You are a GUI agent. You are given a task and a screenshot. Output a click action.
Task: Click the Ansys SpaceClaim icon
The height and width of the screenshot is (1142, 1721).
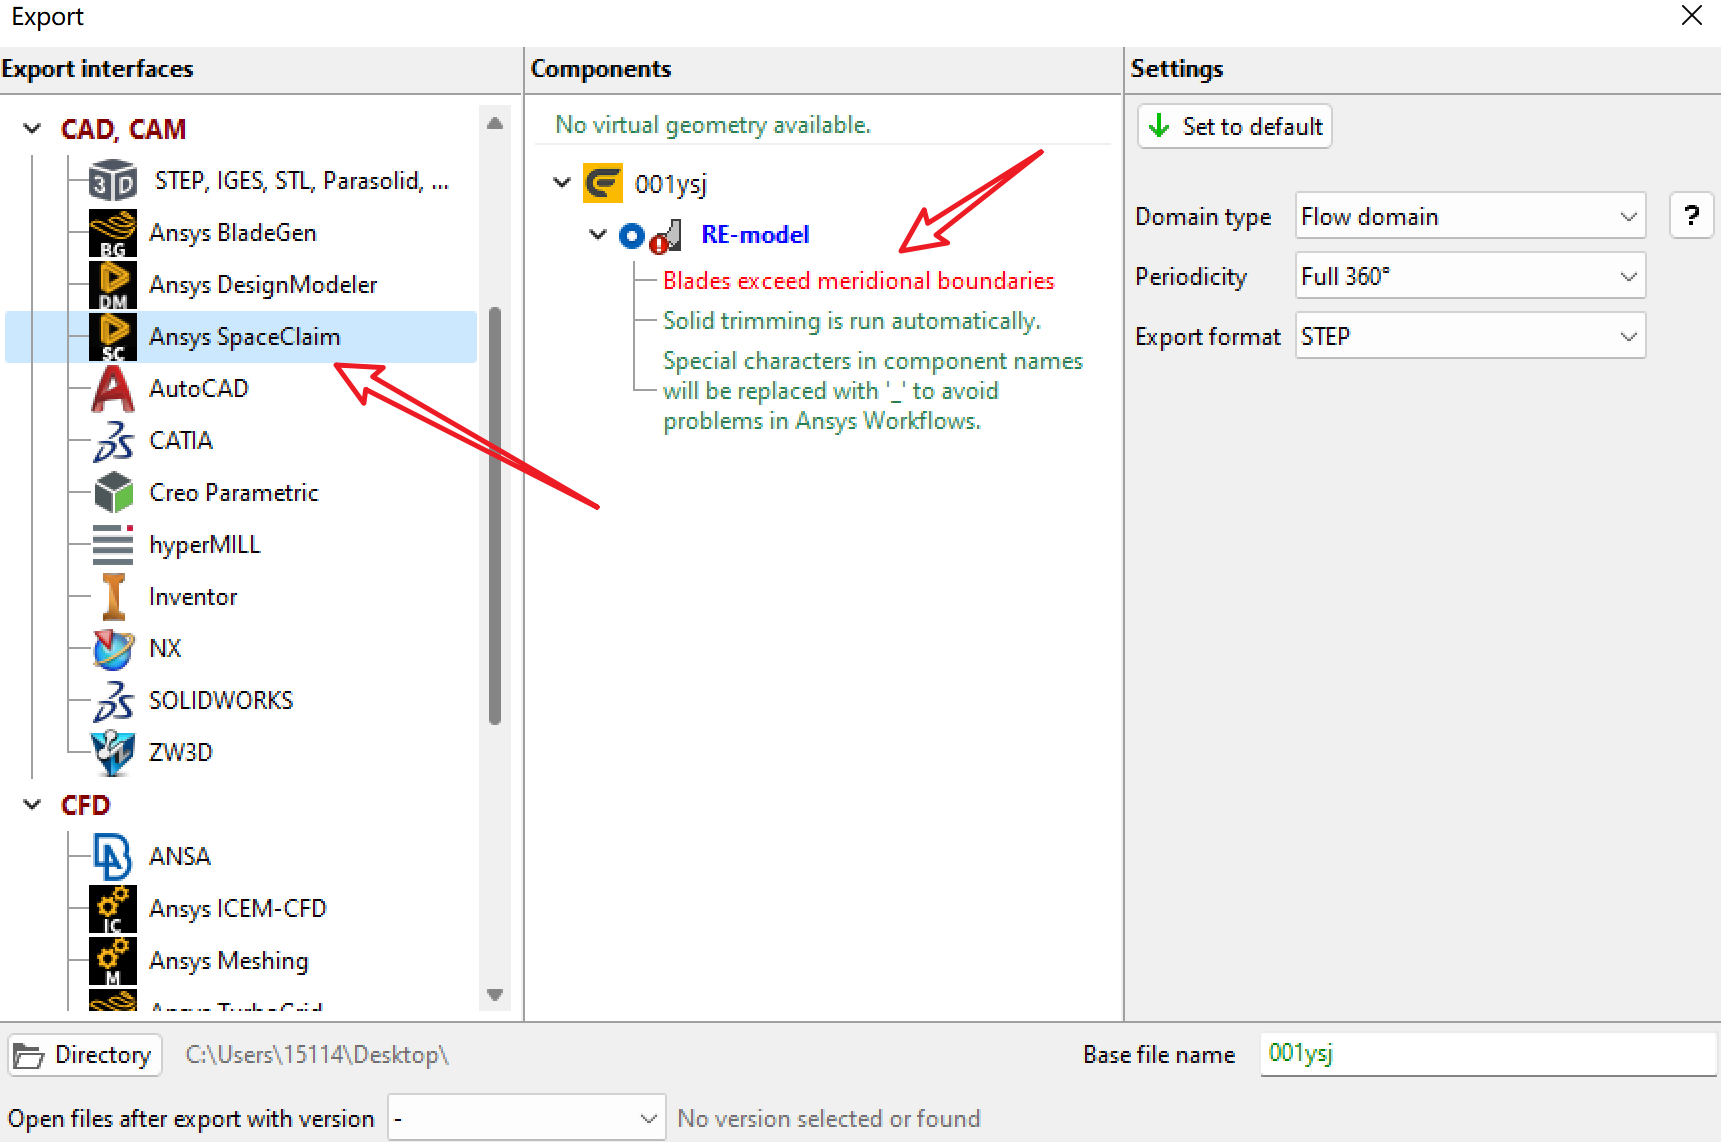(113, 337)
